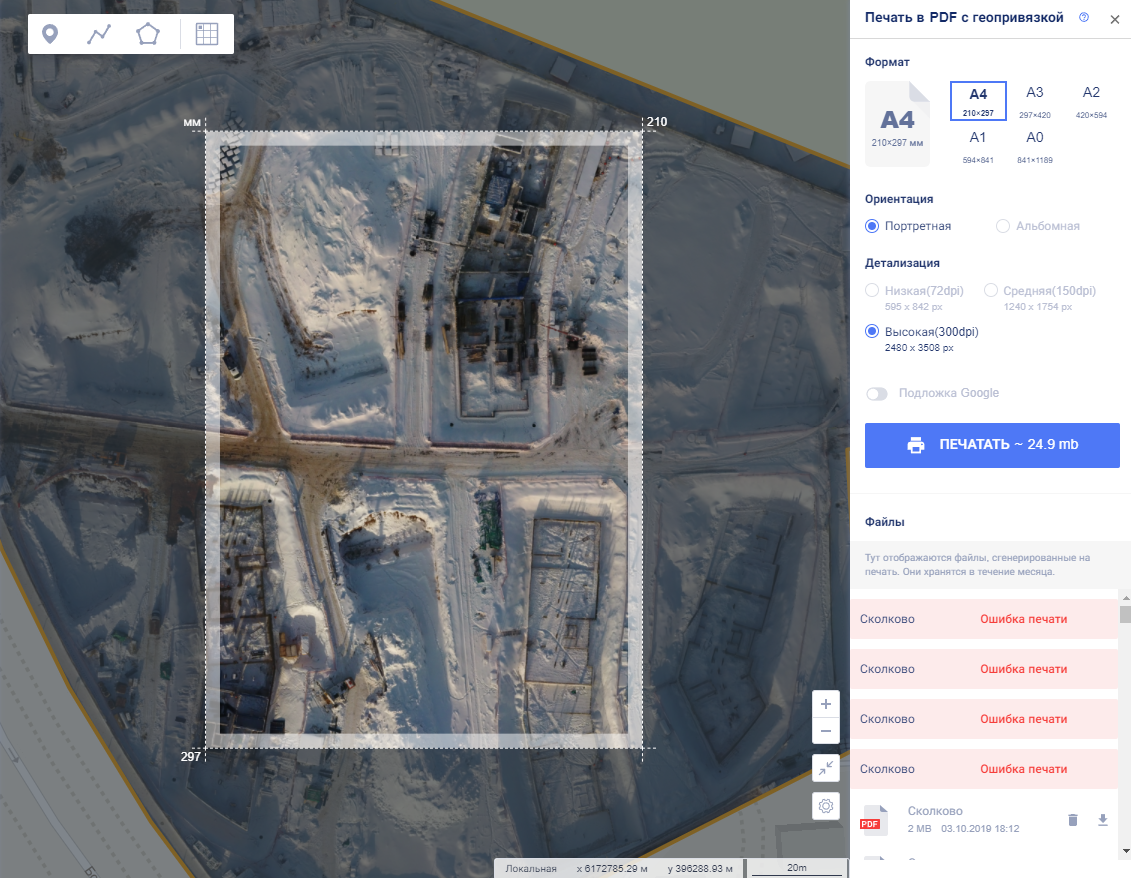
Task: Select the polygon drawing tool
Action: click(x=148, y=34)
